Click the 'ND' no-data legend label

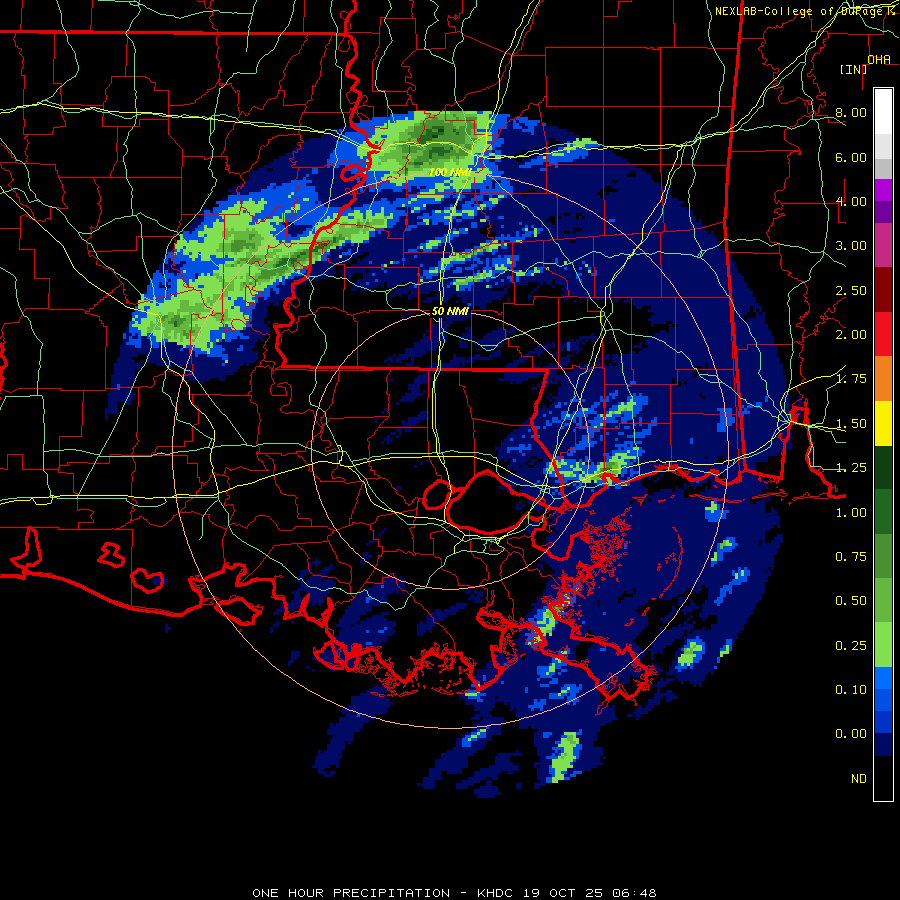click(859, 779)
